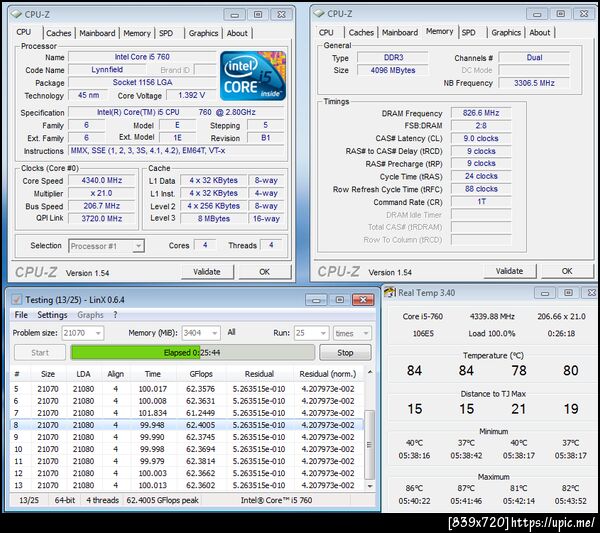Click the Load 100.0% text in Real Temp
Screen dimensions: 600x533
pos(492,333)
